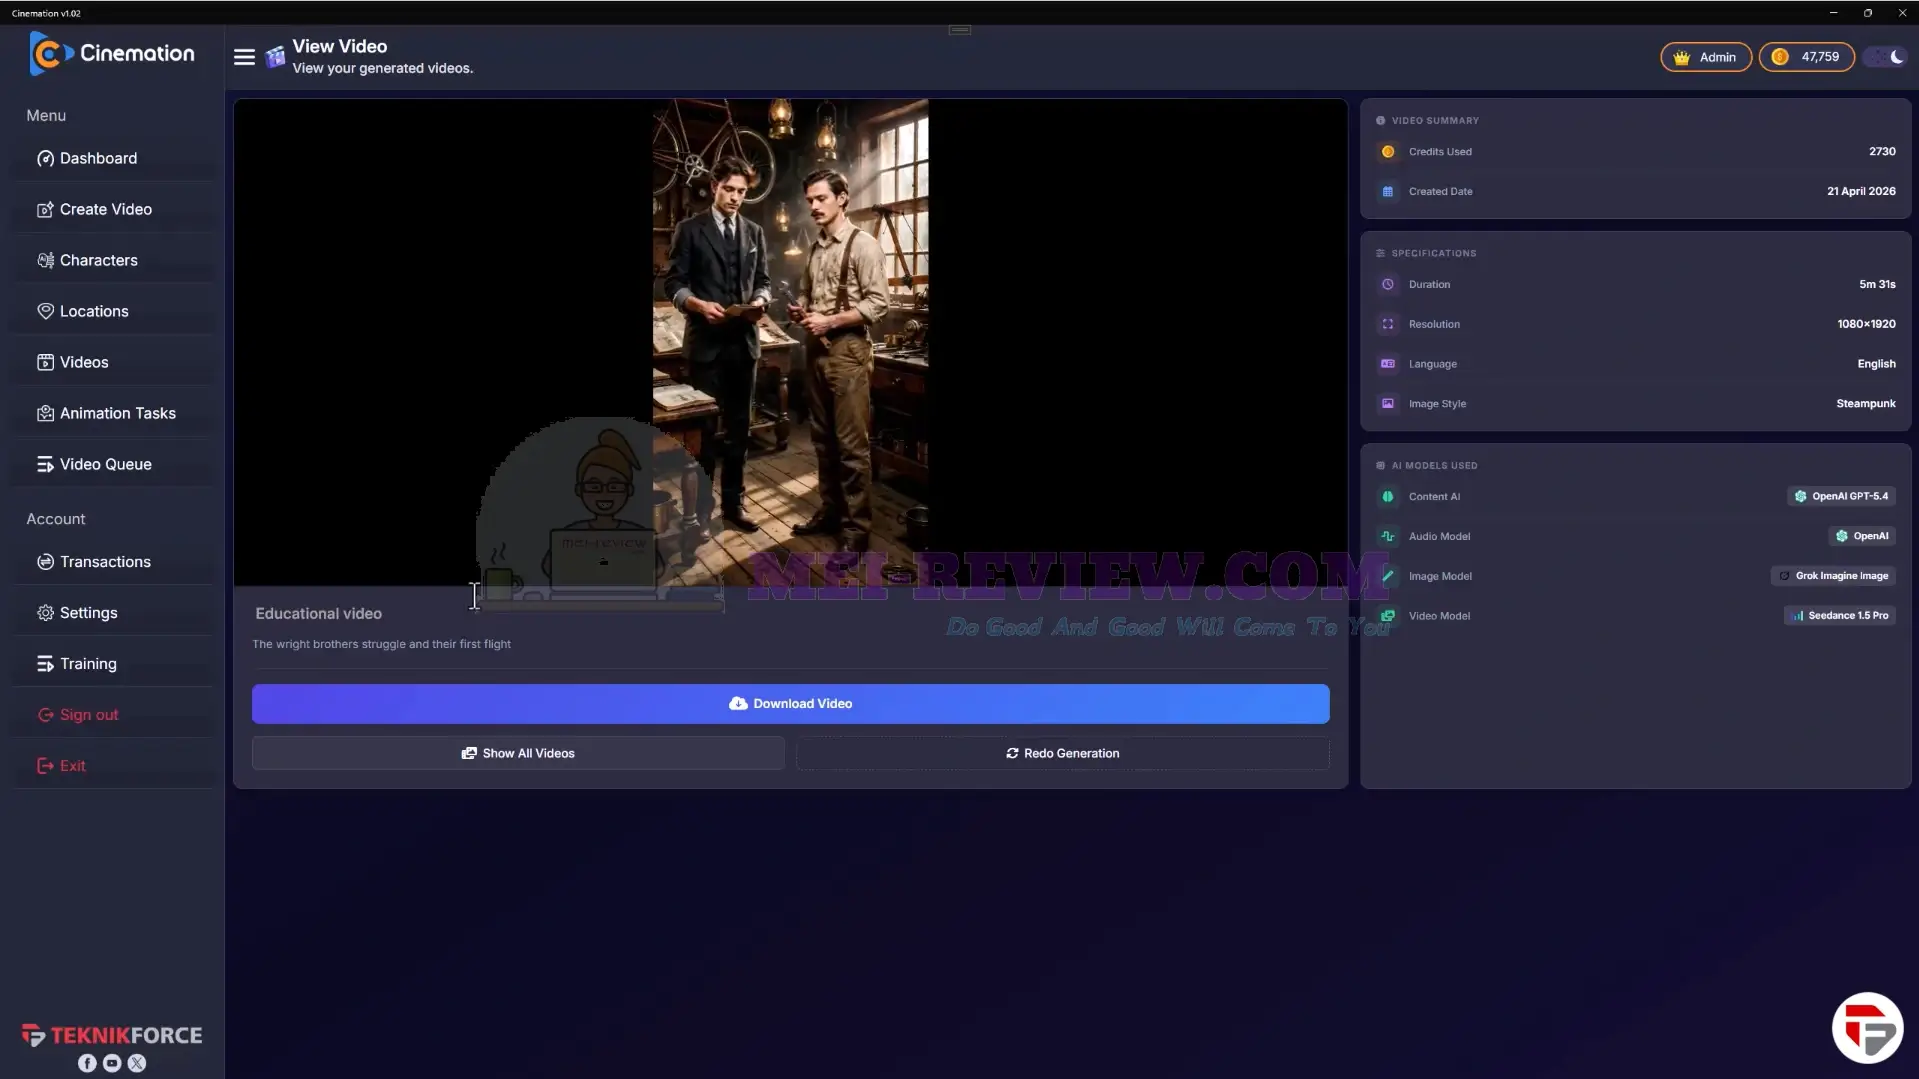Image resolution: width=1919 pixels, height=1079 pixels.
Task: Click the Admin crown badge
Action: click(1705, 57)
